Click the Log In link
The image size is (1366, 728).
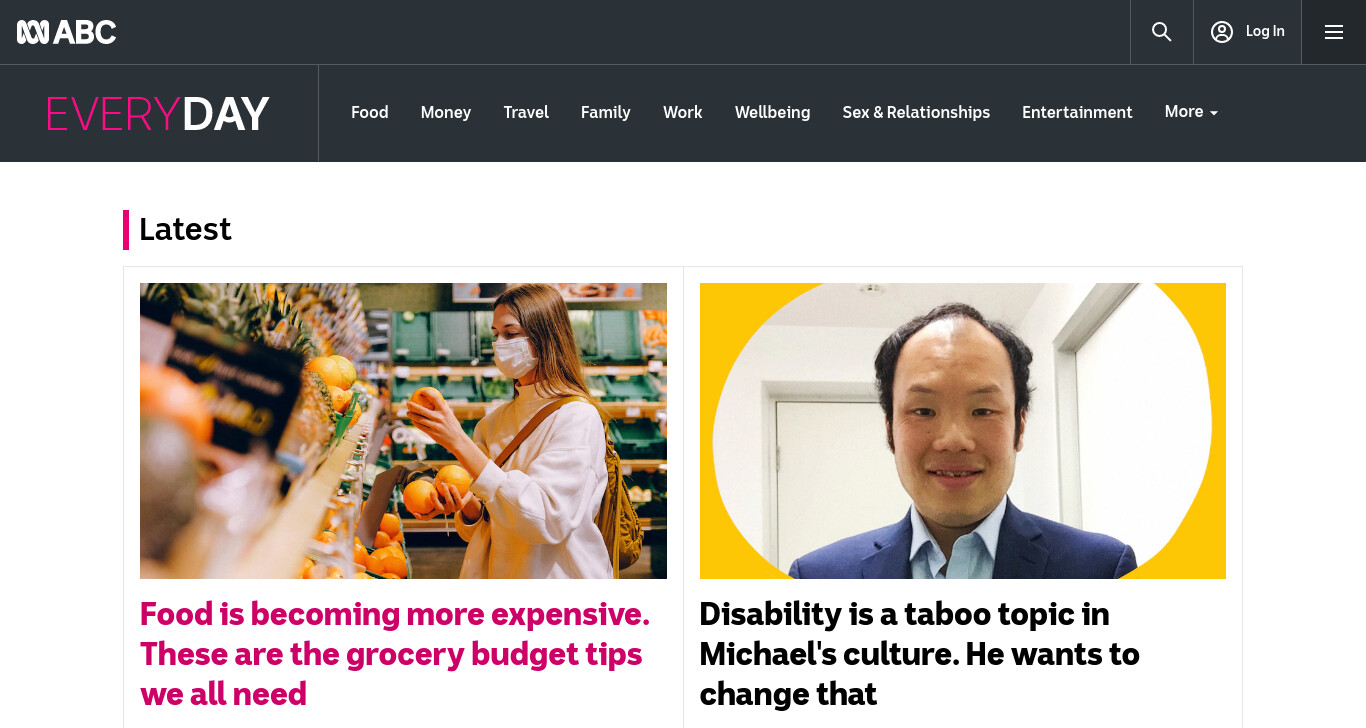[x=1265, y=32]
